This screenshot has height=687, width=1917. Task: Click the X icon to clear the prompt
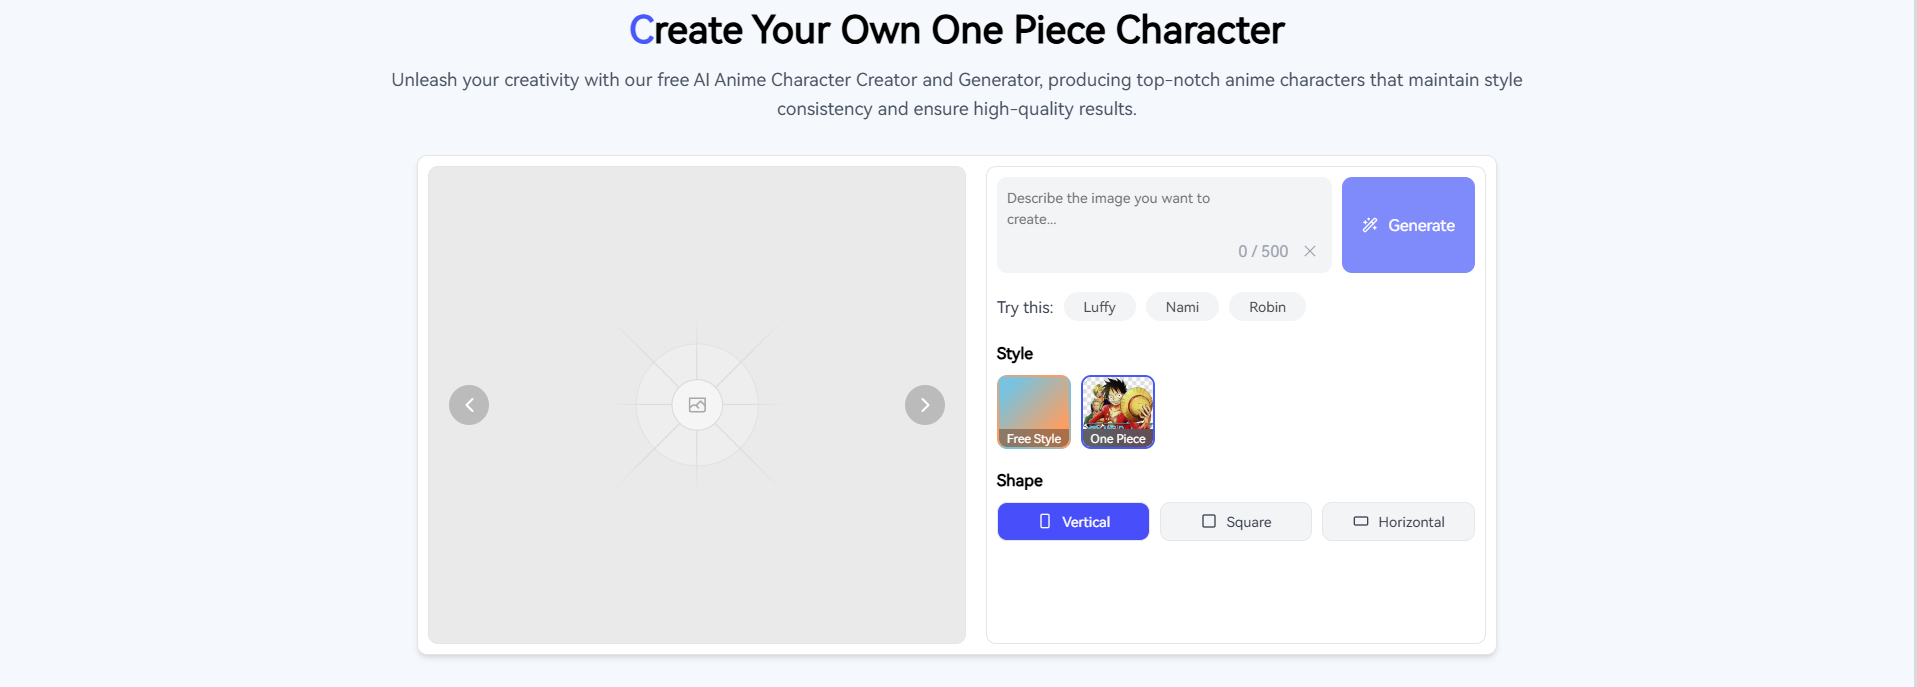tap(1310, 251)
